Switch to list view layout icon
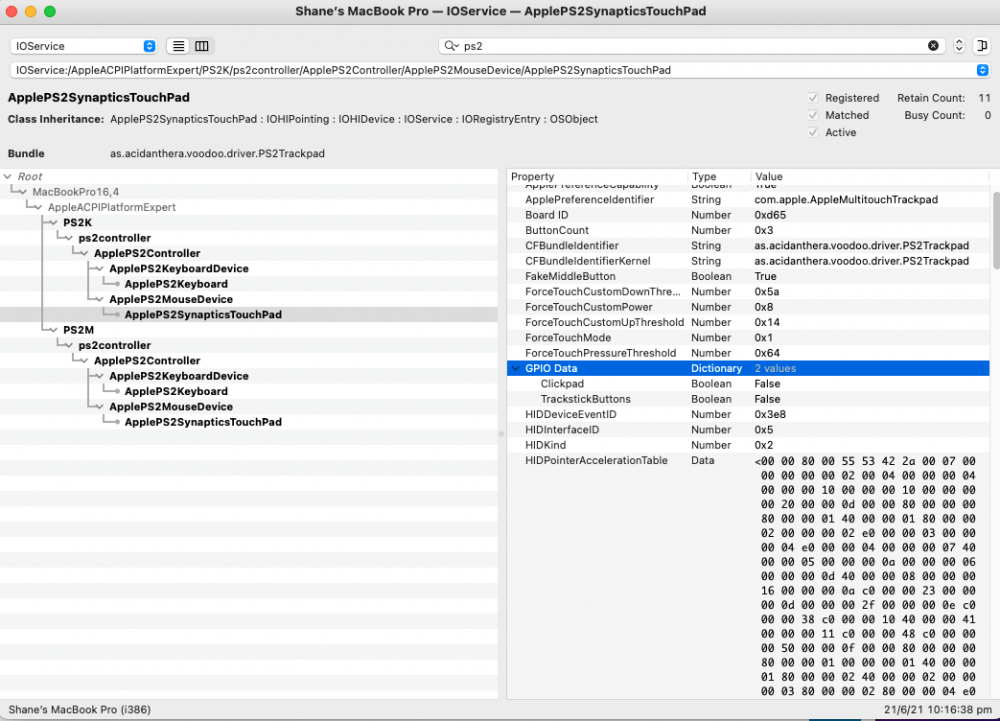This screenshot has height=721, width=1000. 179,46
